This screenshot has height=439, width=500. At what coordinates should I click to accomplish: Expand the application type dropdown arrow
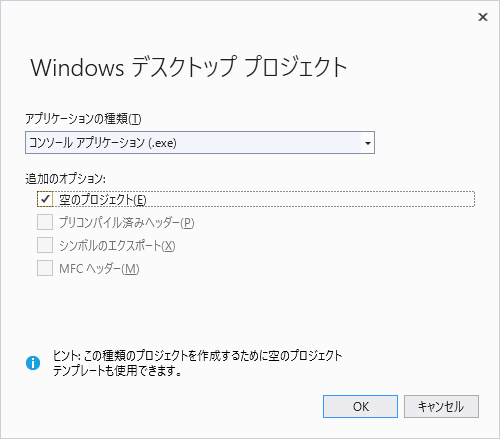(368, 143)
